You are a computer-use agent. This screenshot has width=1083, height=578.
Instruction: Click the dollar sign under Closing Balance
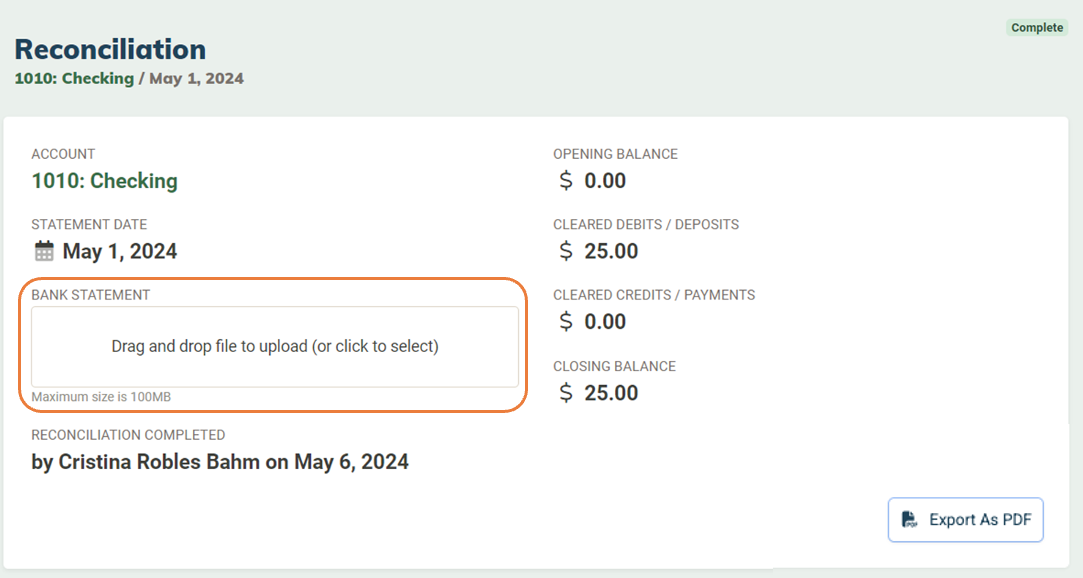[566, 393]
